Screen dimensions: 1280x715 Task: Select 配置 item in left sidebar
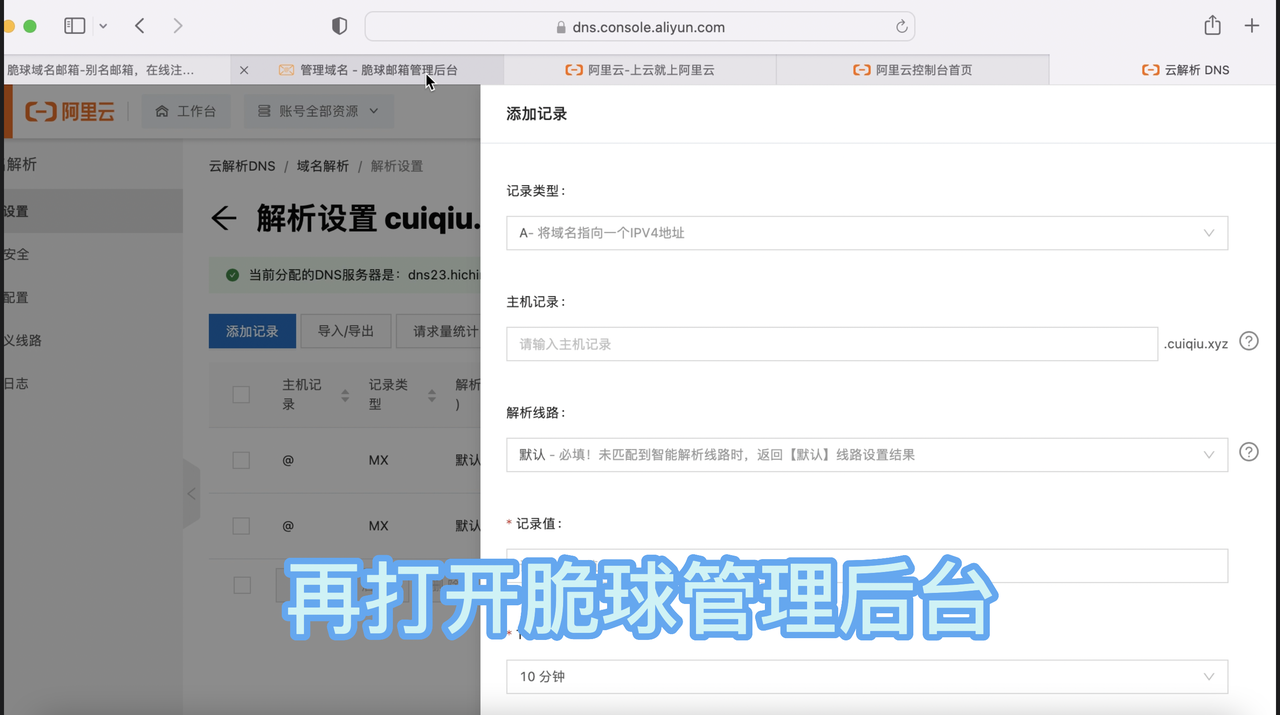coord(92,297)
